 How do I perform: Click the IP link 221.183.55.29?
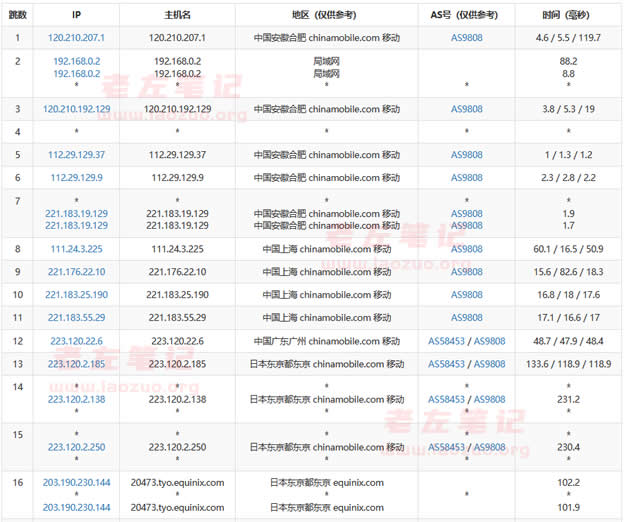77,318
